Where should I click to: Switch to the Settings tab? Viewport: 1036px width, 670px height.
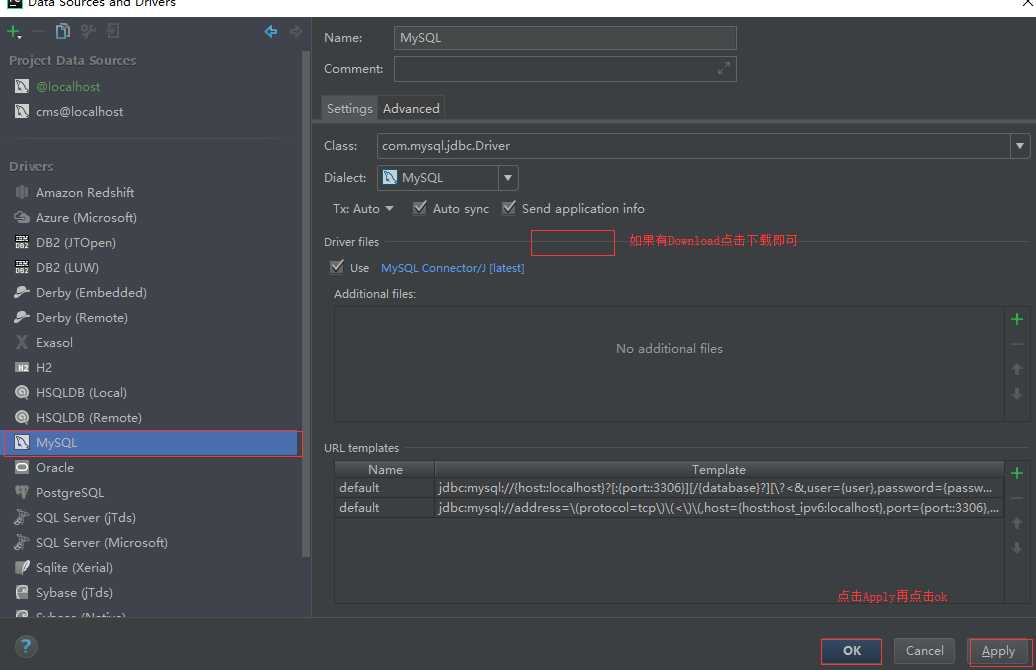pyautogui.click(x=350, y=108)
